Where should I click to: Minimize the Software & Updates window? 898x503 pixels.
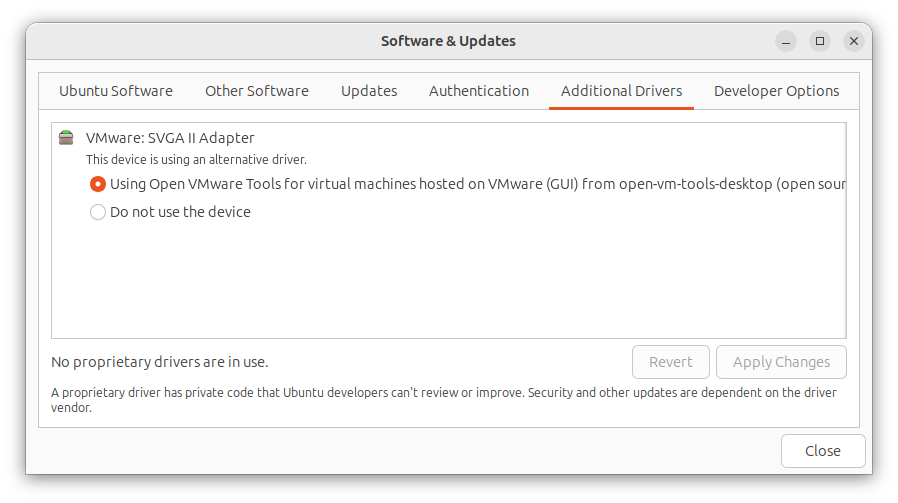[786, 41]
